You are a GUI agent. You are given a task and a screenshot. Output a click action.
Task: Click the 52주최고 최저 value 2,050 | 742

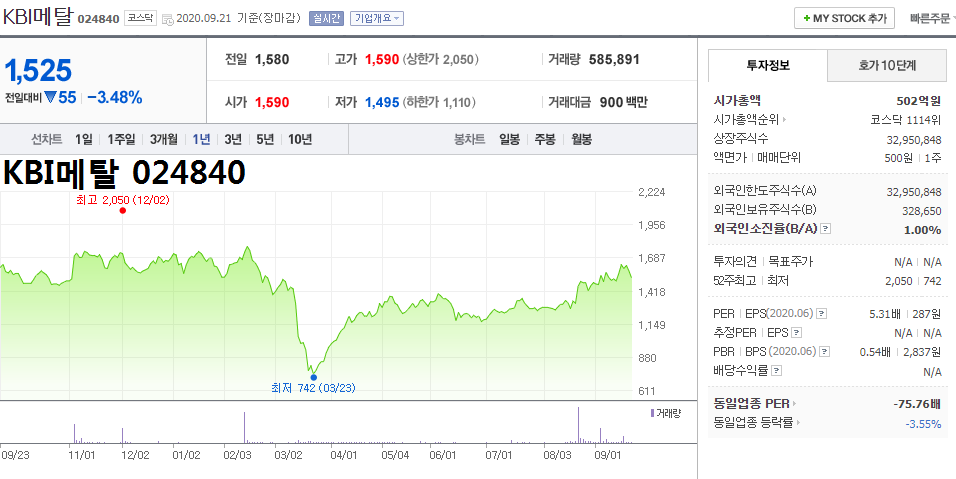pyautogui.click(x=913, y=281)
